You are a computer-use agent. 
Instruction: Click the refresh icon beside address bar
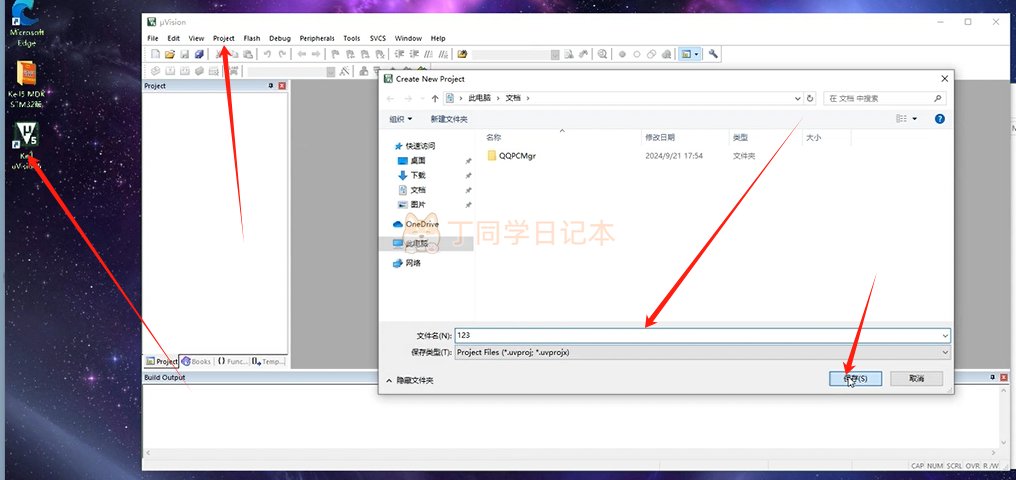pyautogui.click(x=810, y=98)
